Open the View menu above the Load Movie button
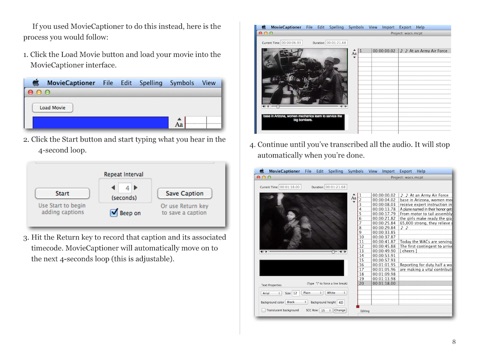 point(209,83)
